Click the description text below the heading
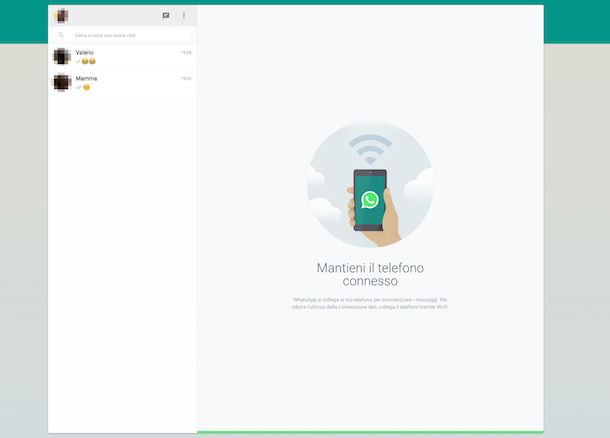Viewport: 610px width, 438px height. pyautogui.click(x=370, y=303)
